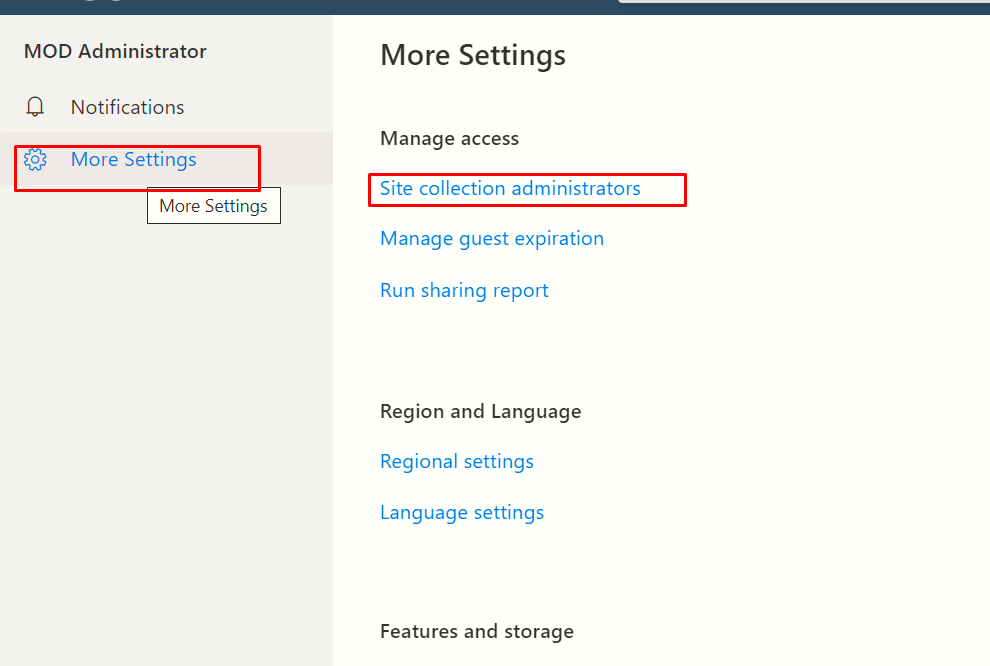
Task: Click the Features and storage heading
Action: (477, 631)
